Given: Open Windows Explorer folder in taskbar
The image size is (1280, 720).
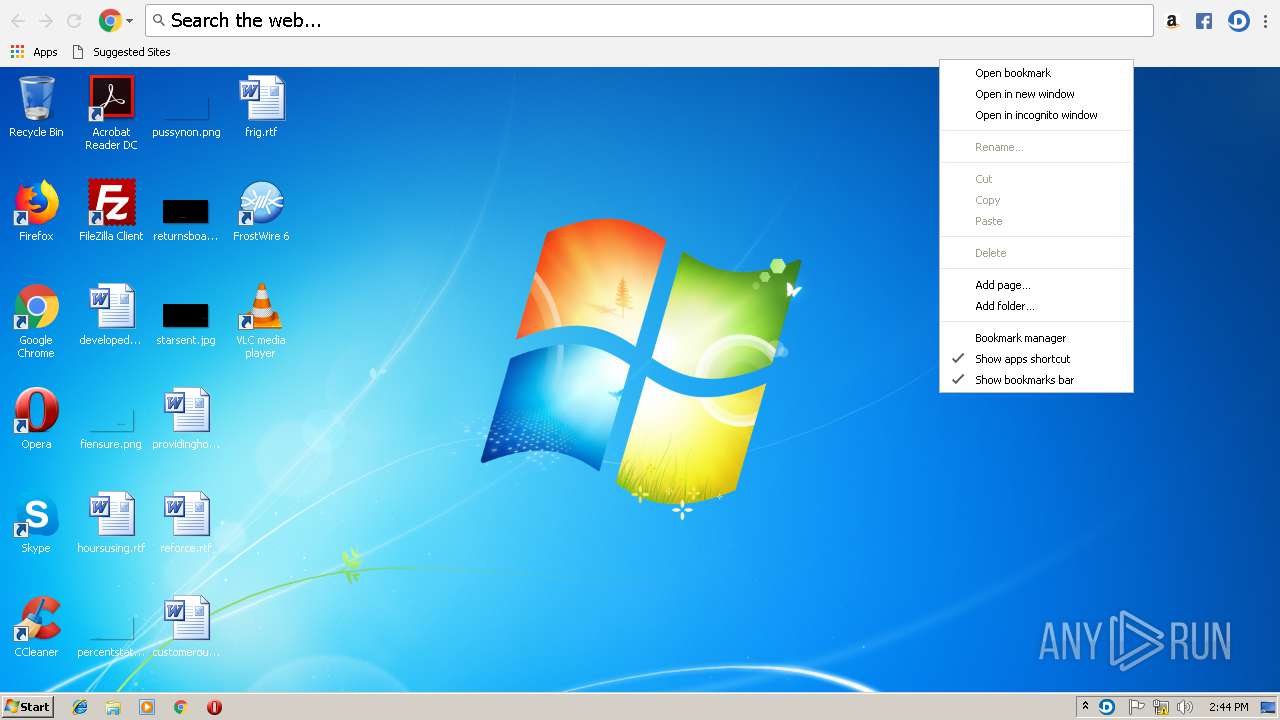Looking at the screenshot, I should 113,707.
